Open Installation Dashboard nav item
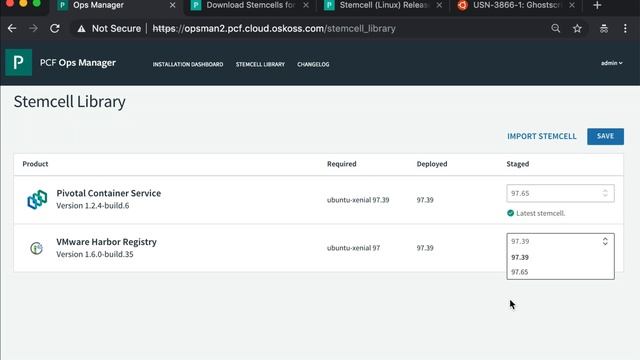640x360 pixels. click(x=188, y=64)
